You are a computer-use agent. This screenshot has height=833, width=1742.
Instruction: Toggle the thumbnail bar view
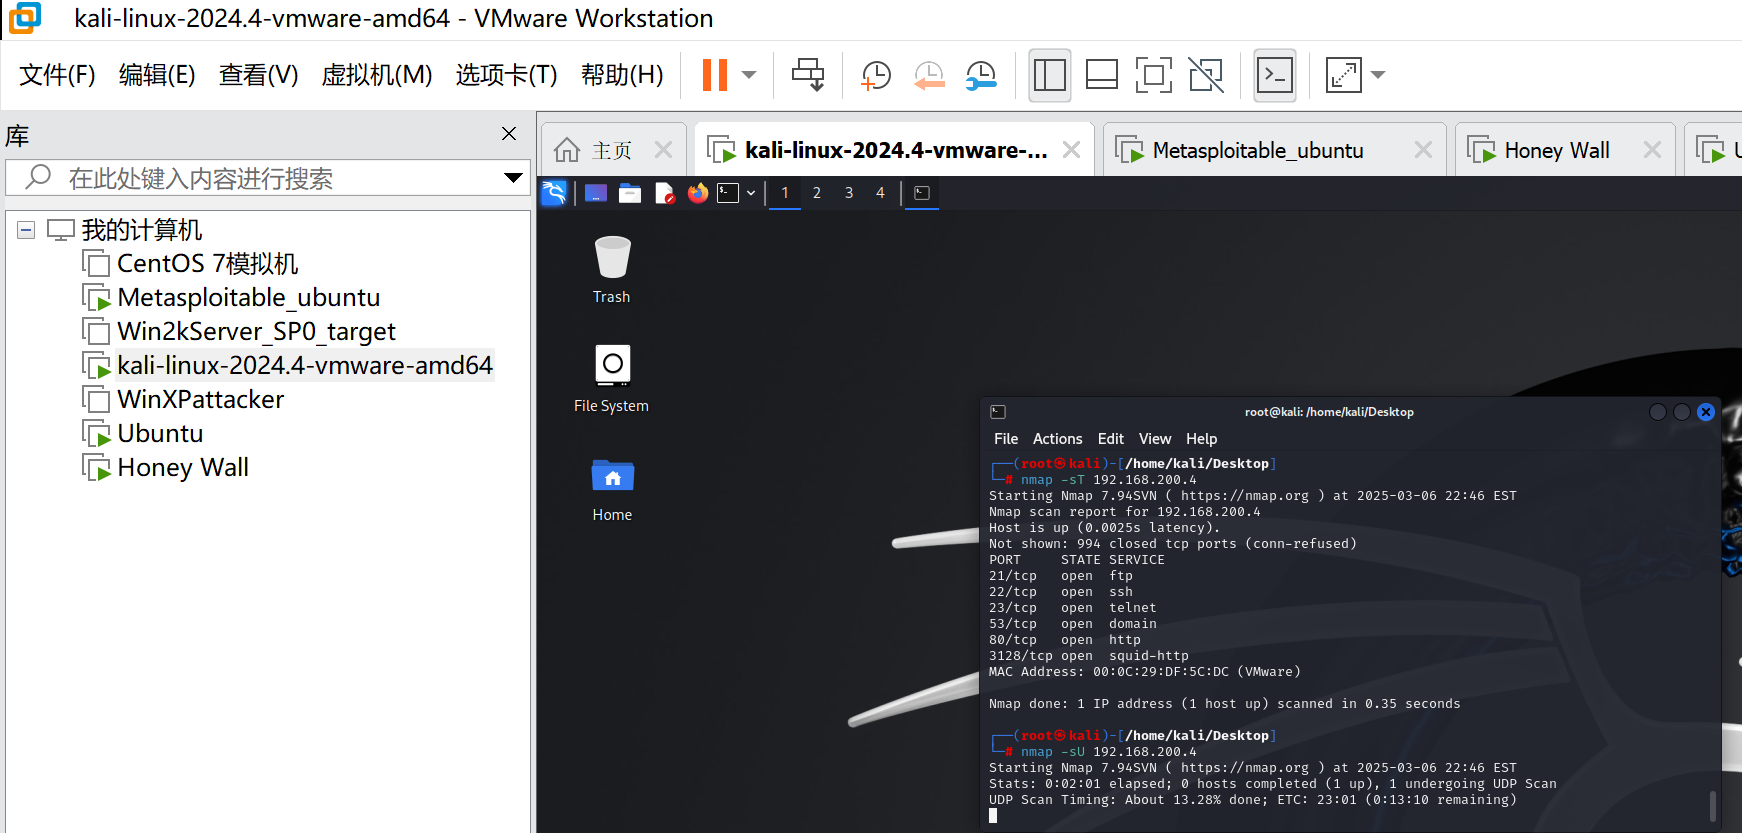[x=1102, y=75]
